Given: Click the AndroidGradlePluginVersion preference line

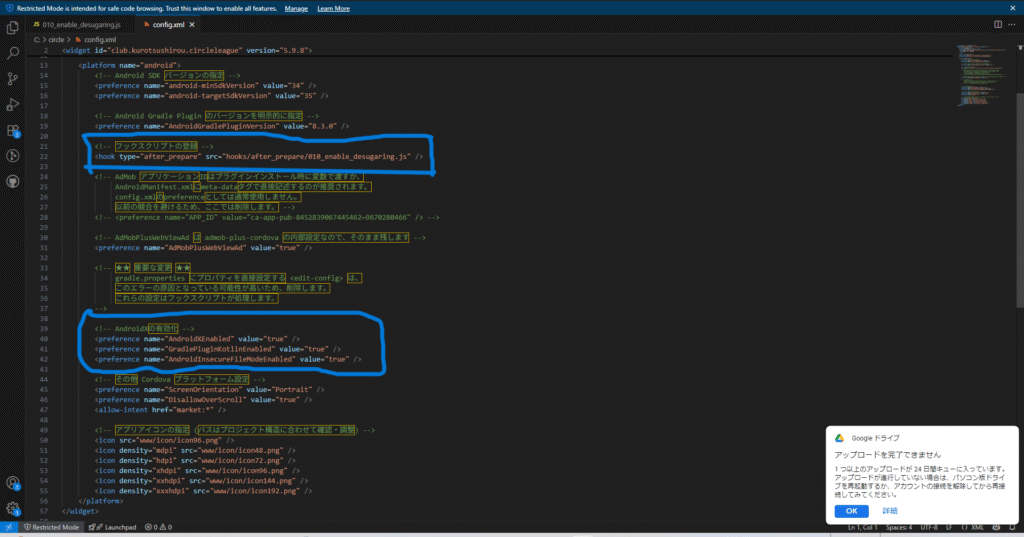Looking at the screenshot, I should [x=222, y=126].
